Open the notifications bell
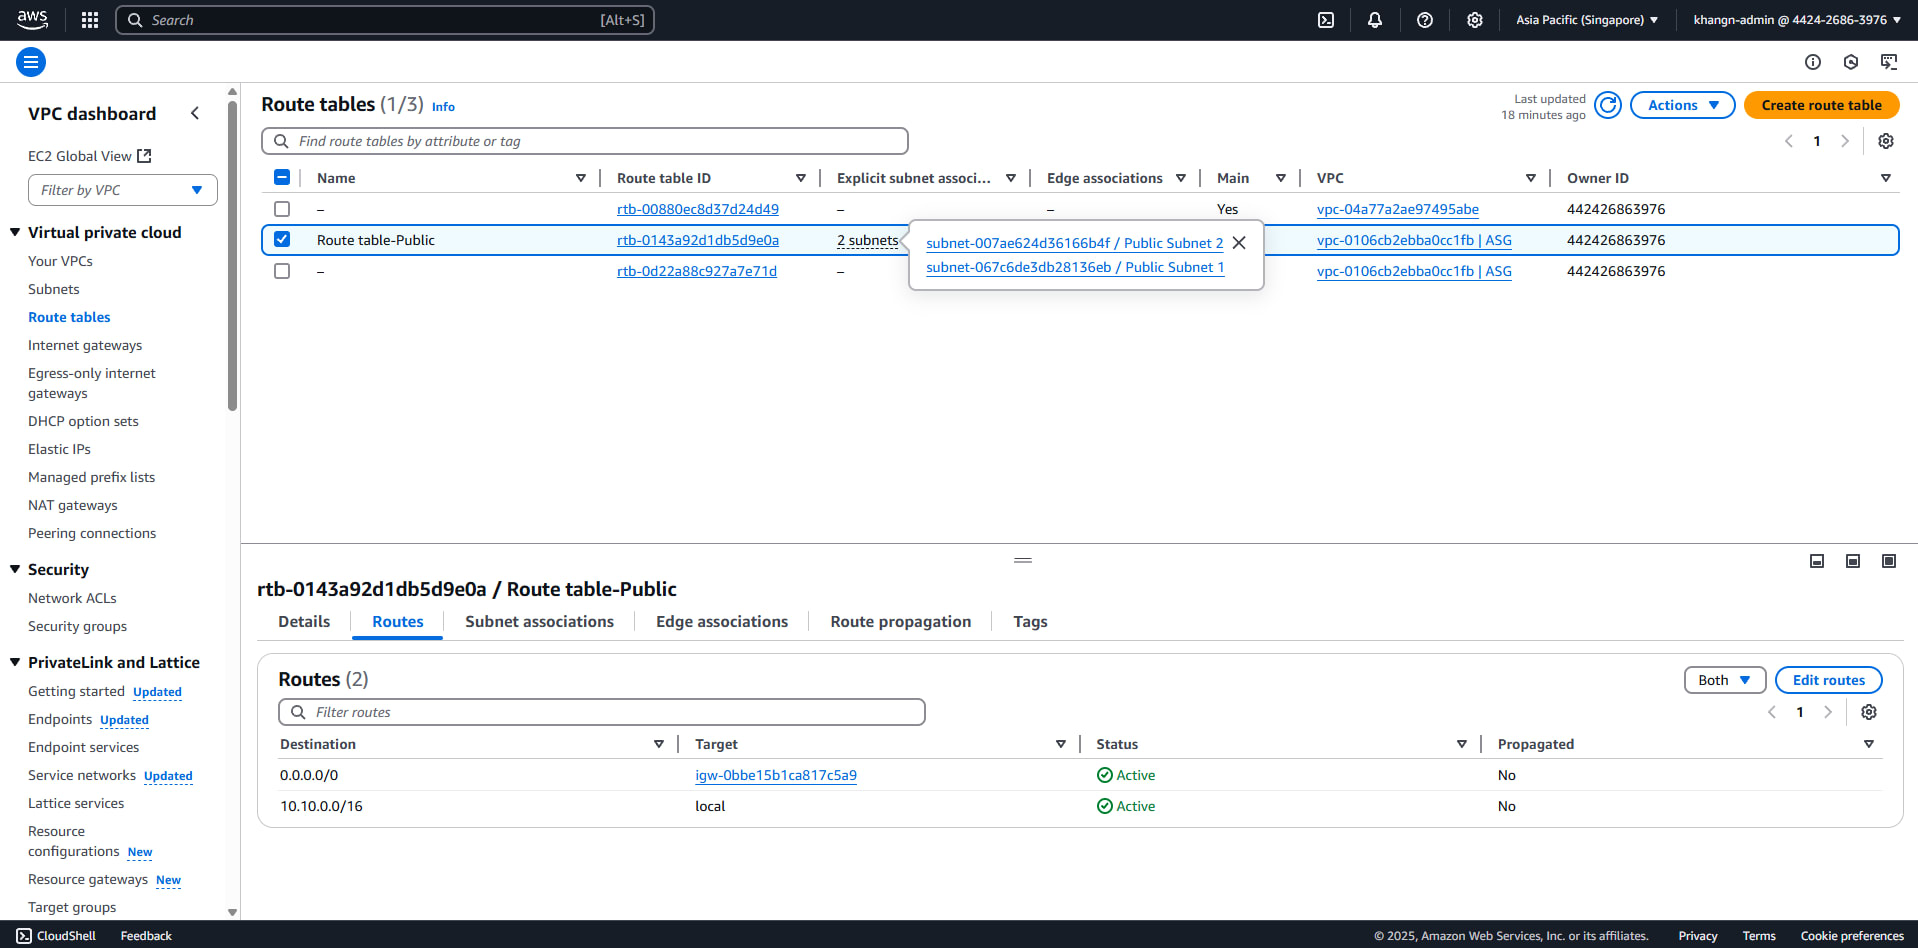This screenshot has height=948, width=1918. 1375,20
